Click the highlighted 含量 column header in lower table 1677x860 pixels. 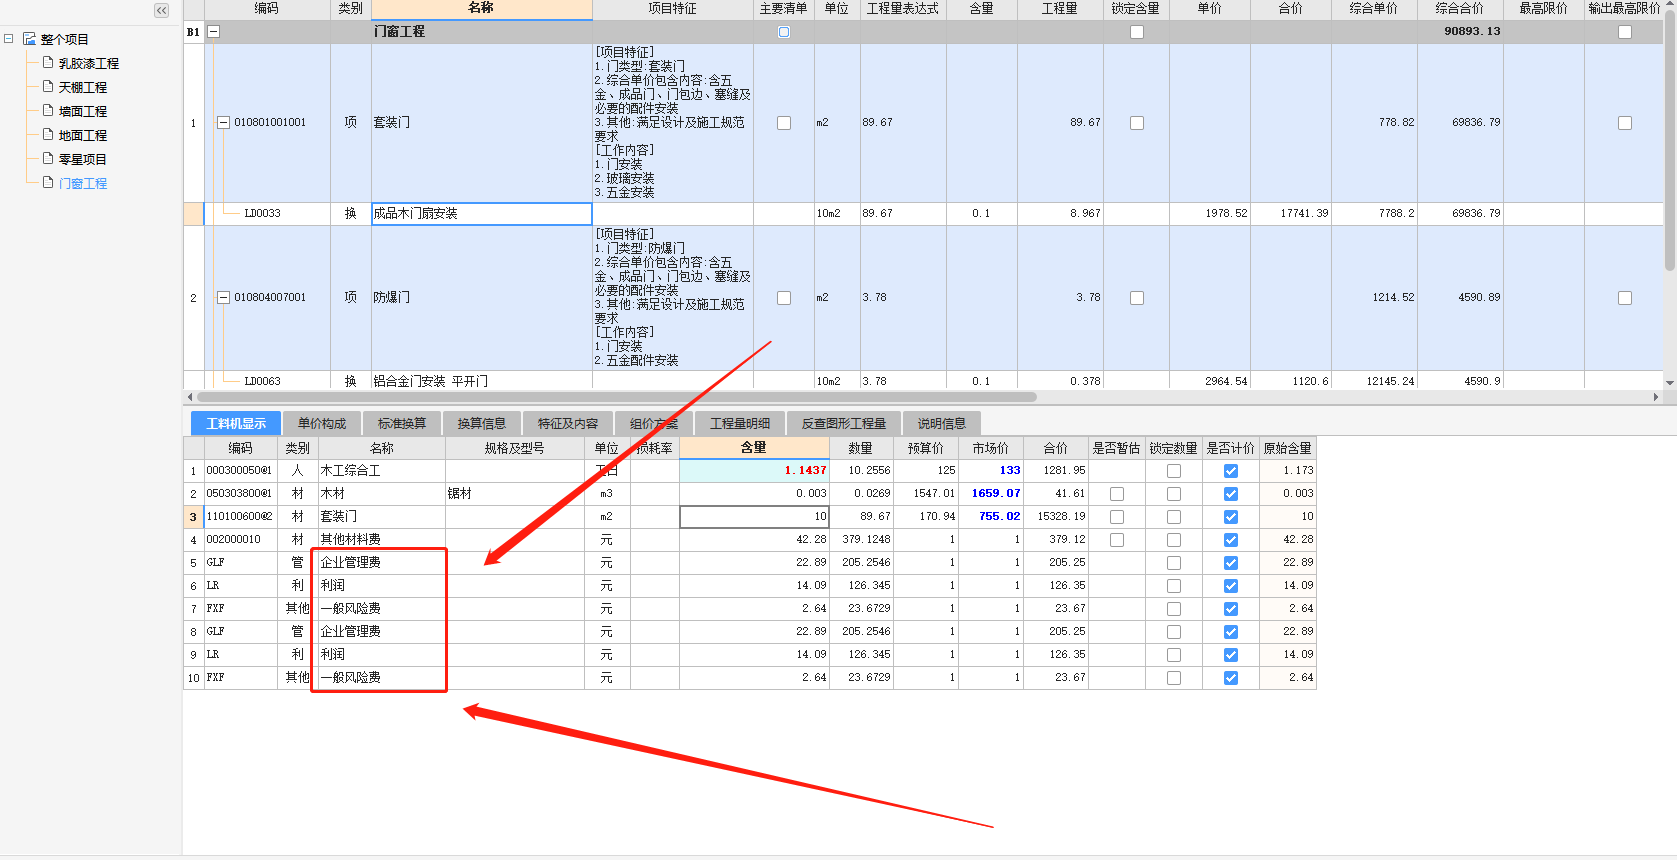[754, 448]
